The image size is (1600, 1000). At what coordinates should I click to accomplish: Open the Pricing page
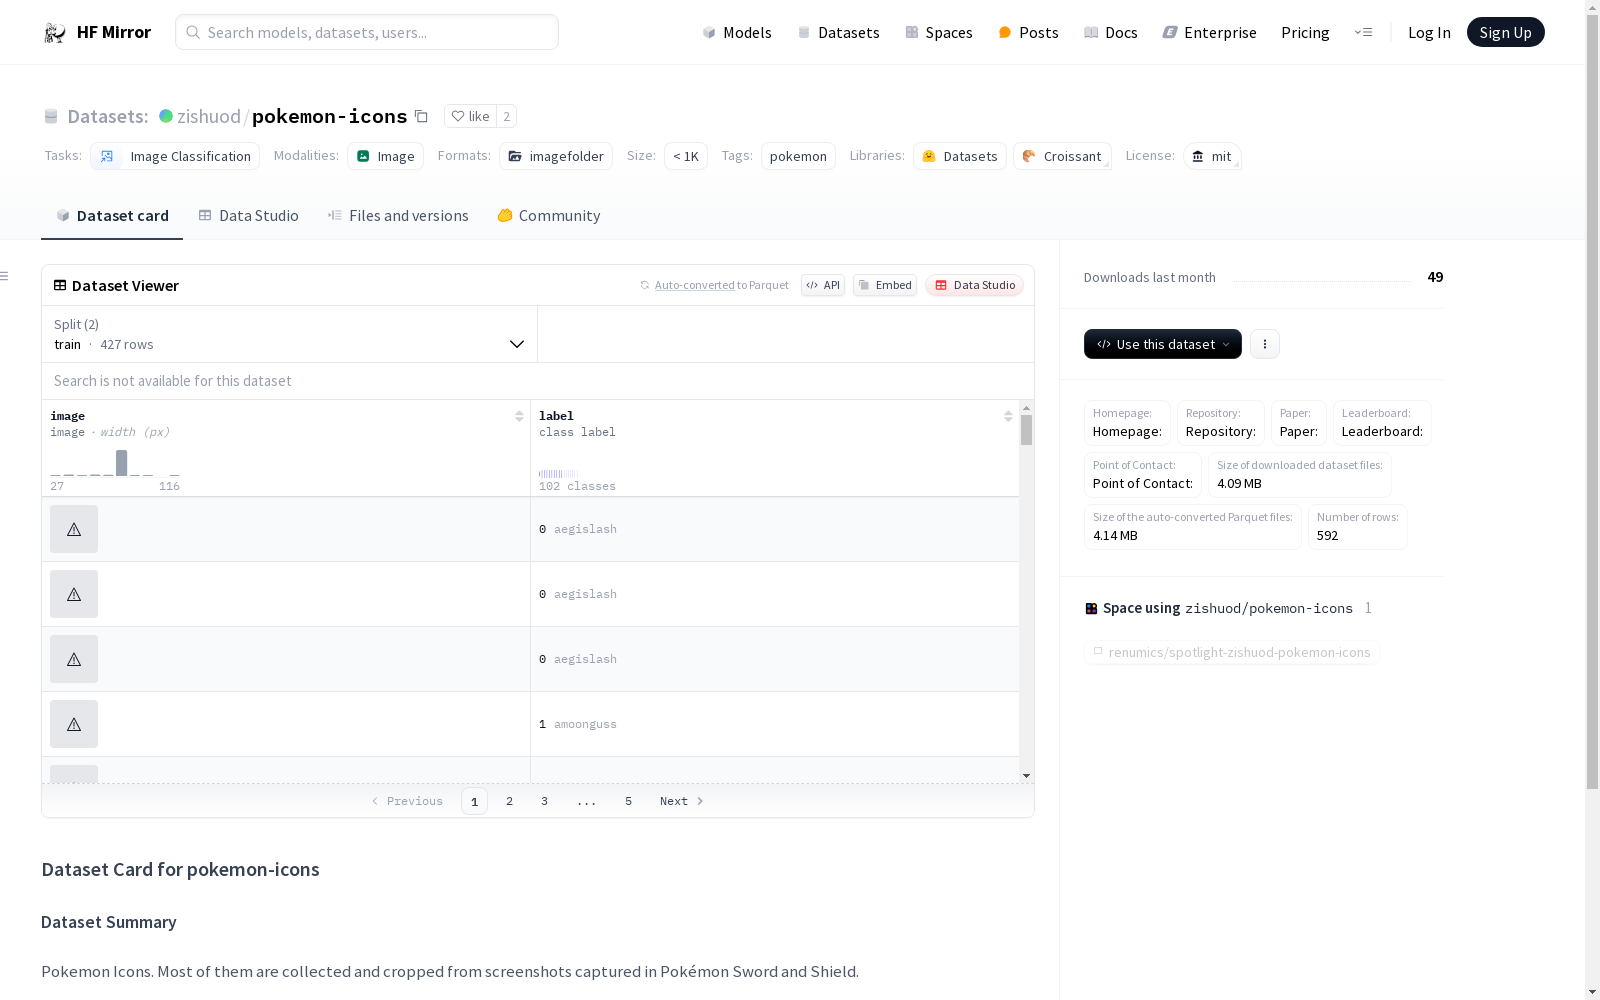1305,32
